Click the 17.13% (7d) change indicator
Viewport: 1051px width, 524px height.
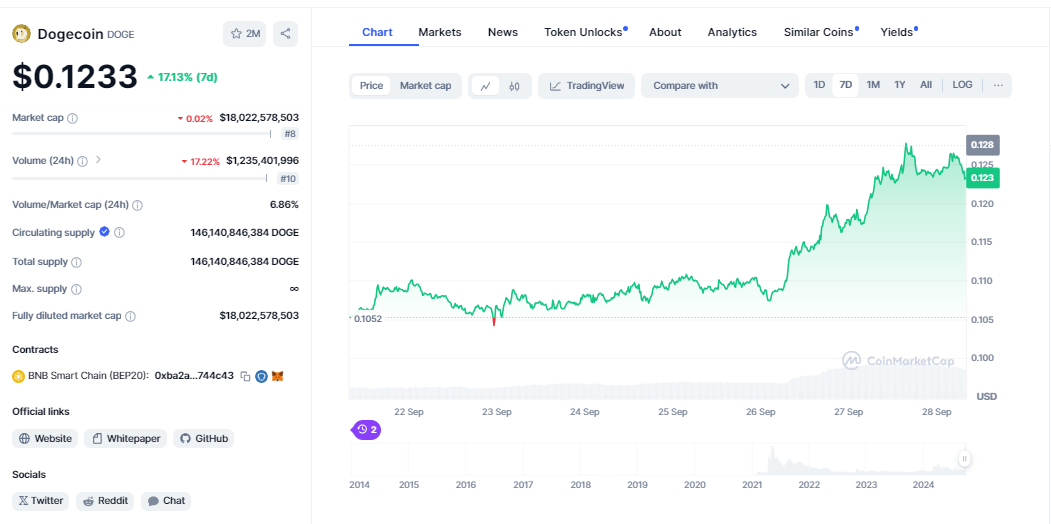click(x=182, y=77)
